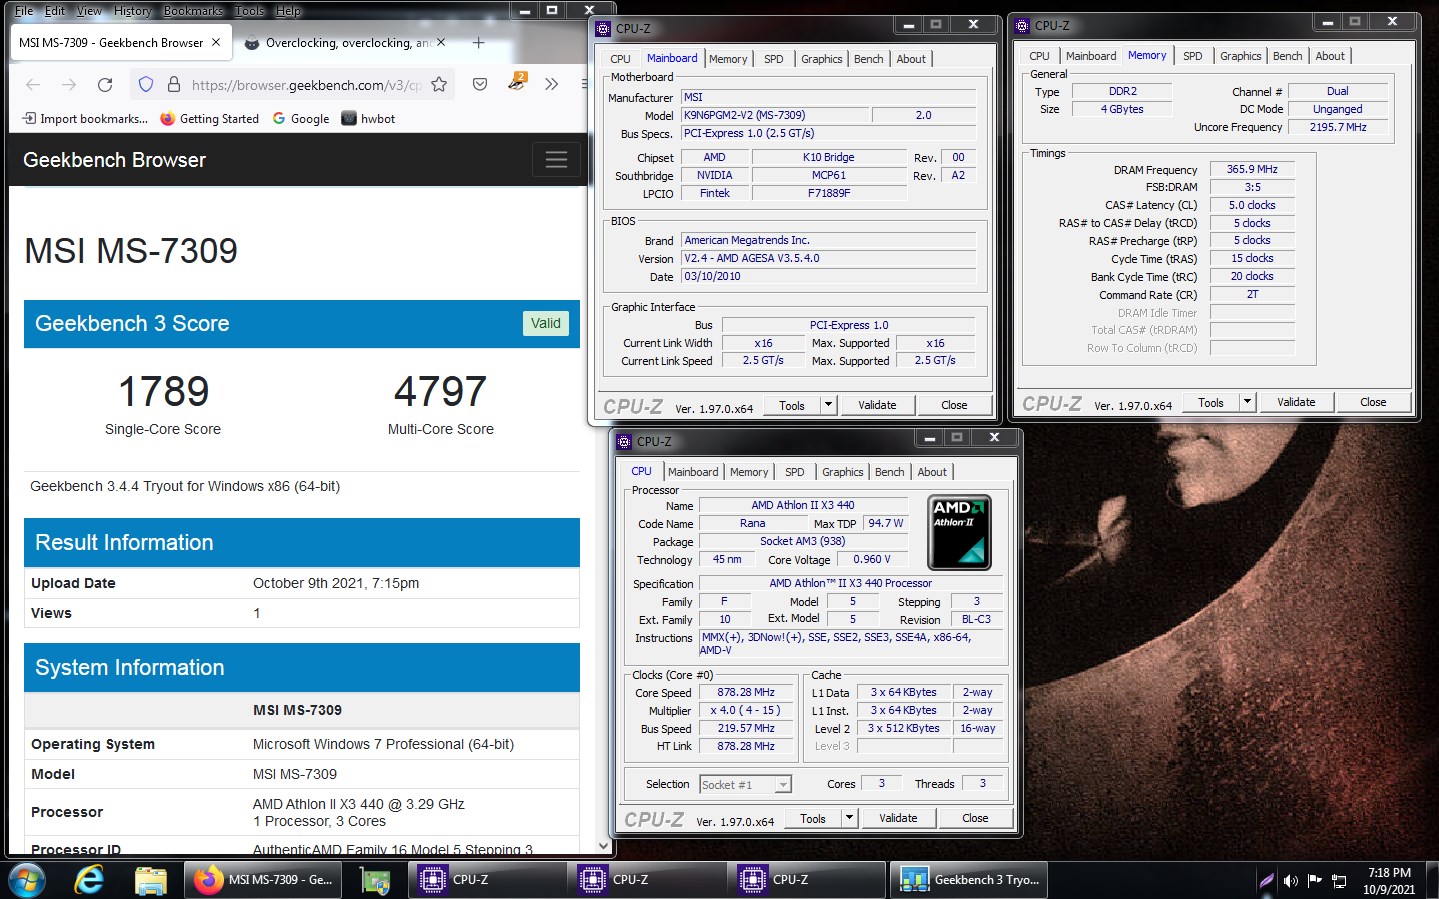This screenshot has height=899, width=1439.
Task: Expand Tools dropdown arrow in Memory CPU-Z window
Action: (x=1247, y=402)
